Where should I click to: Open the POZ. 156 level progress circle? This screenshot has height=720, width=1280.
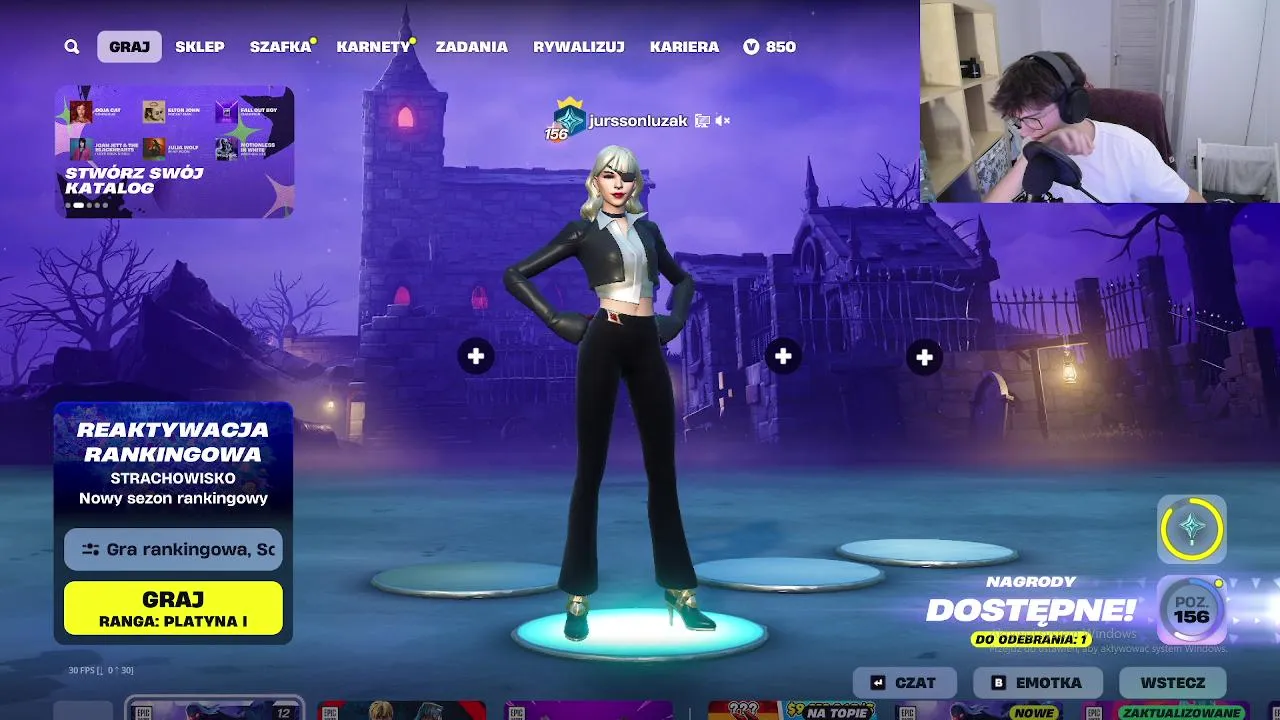coord(1192,608)
